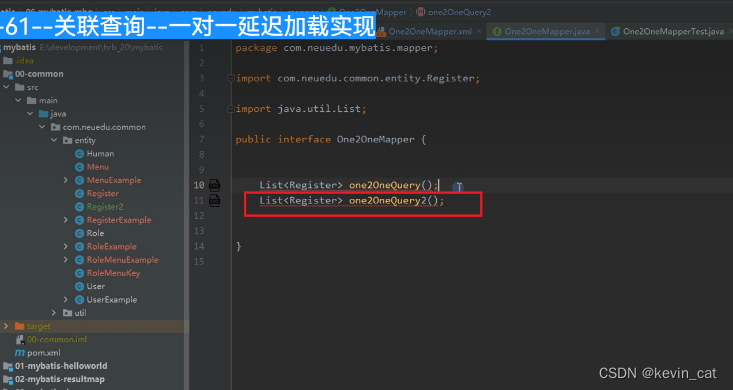
Task: Click the src folder icon
Action: pyautogui.click(x=20, y=87)
